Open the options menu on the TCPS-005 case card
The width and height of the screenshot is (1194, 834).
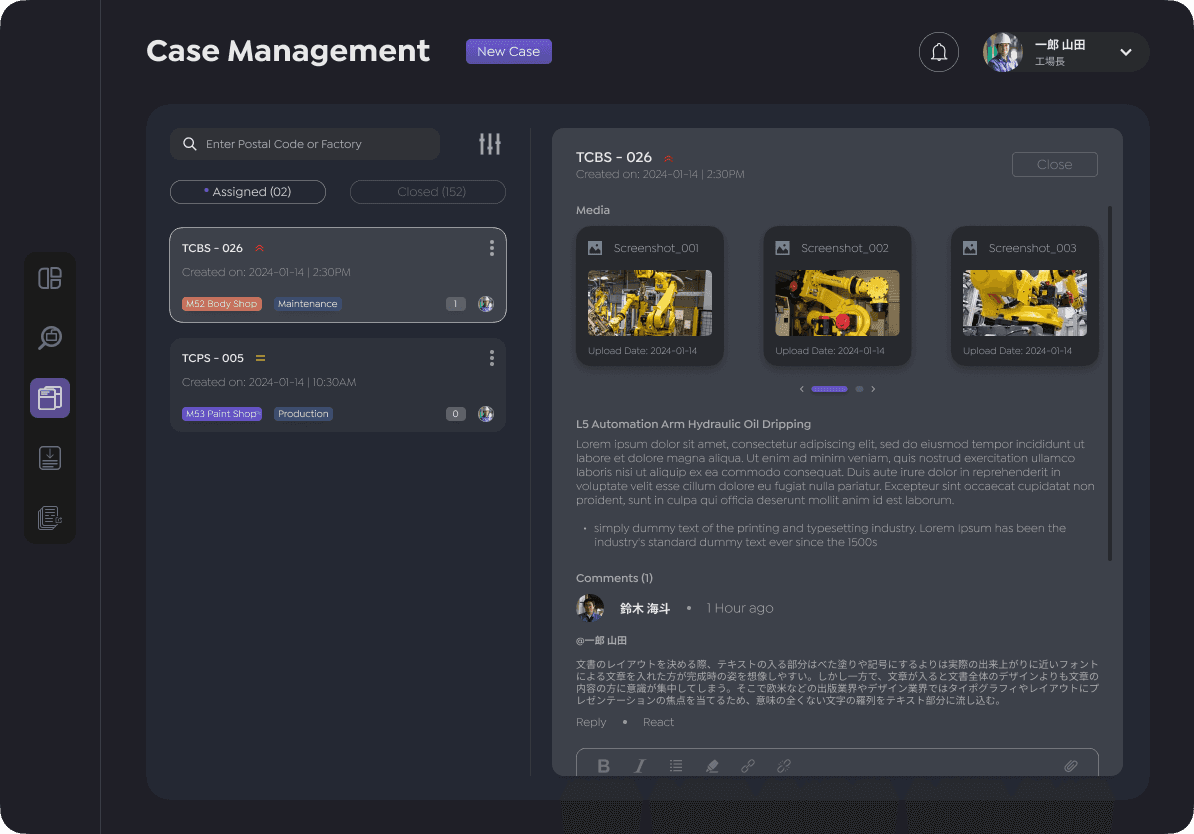(491, 357)
